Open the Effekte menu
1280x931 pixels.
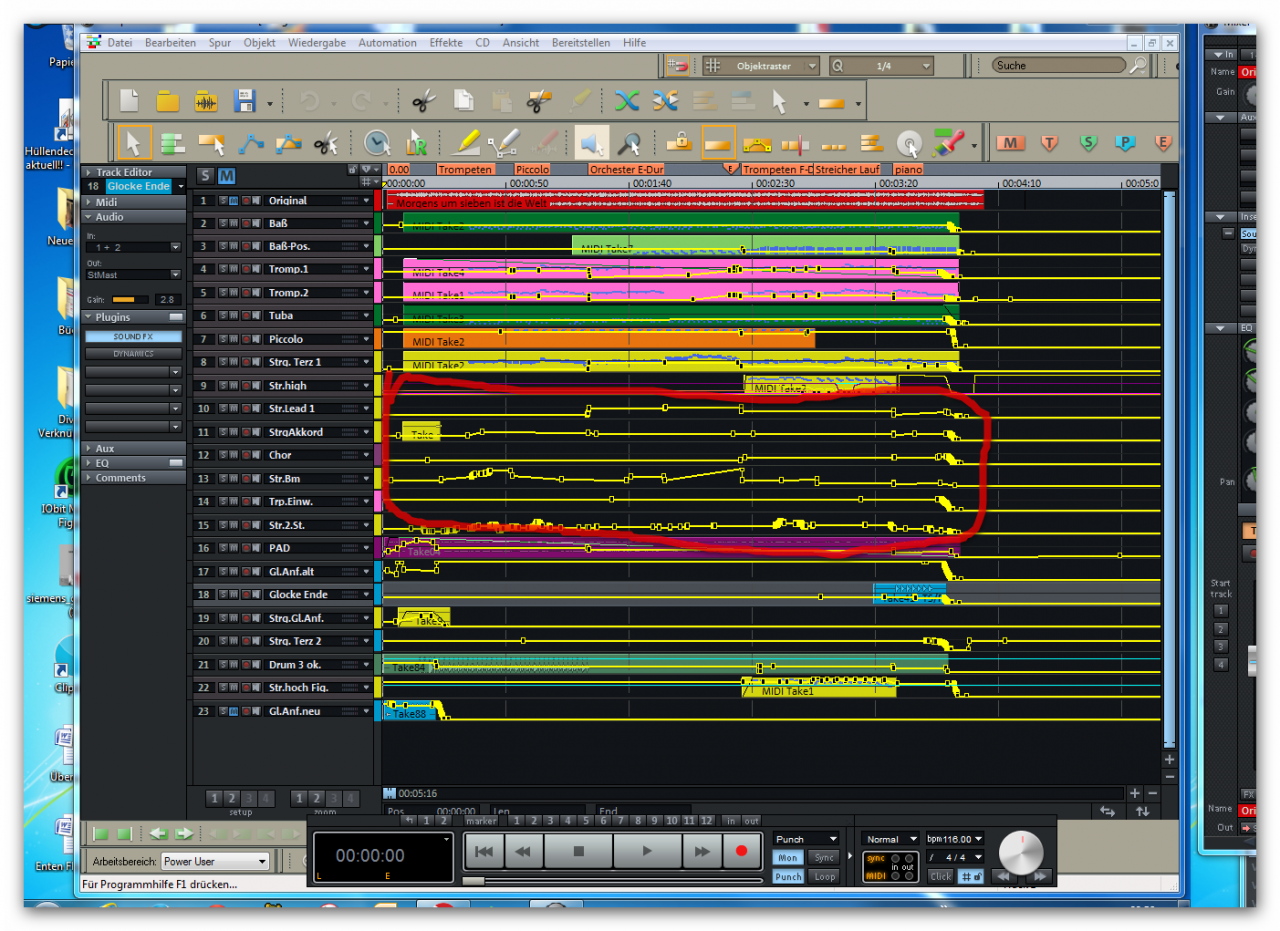446,43
